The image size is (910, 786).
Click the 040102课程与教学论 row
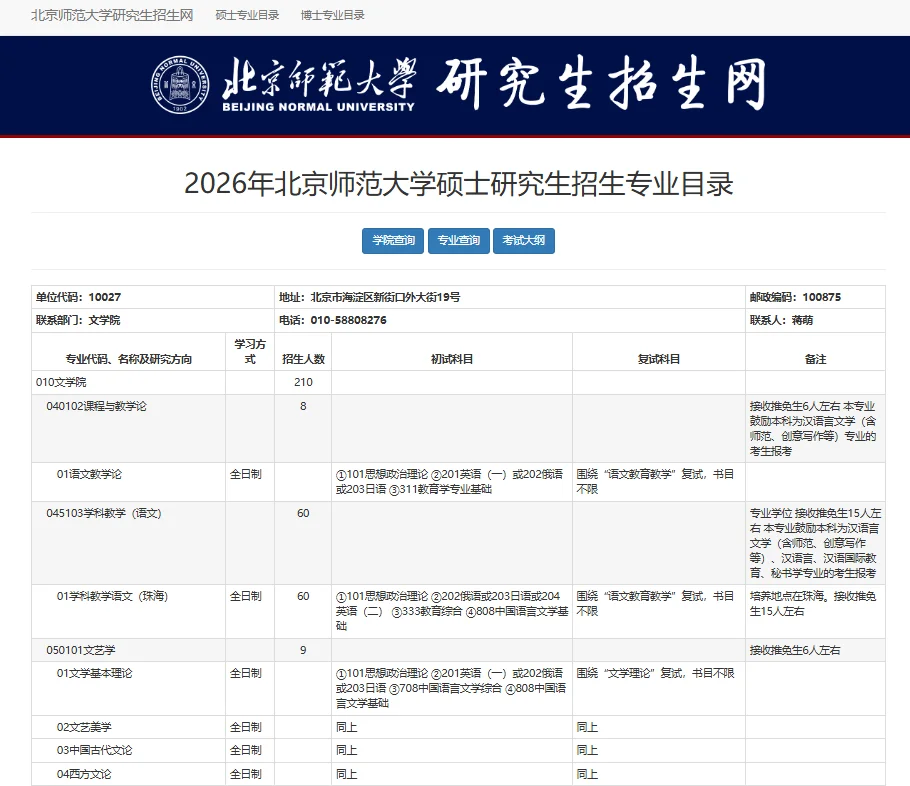point(458,428)
